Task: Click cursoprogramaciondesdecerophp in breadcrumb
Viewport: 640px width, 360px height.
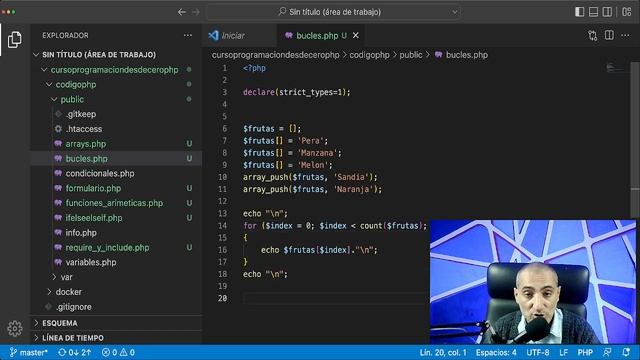Action: pyautogui.click(x=276, y=55)
